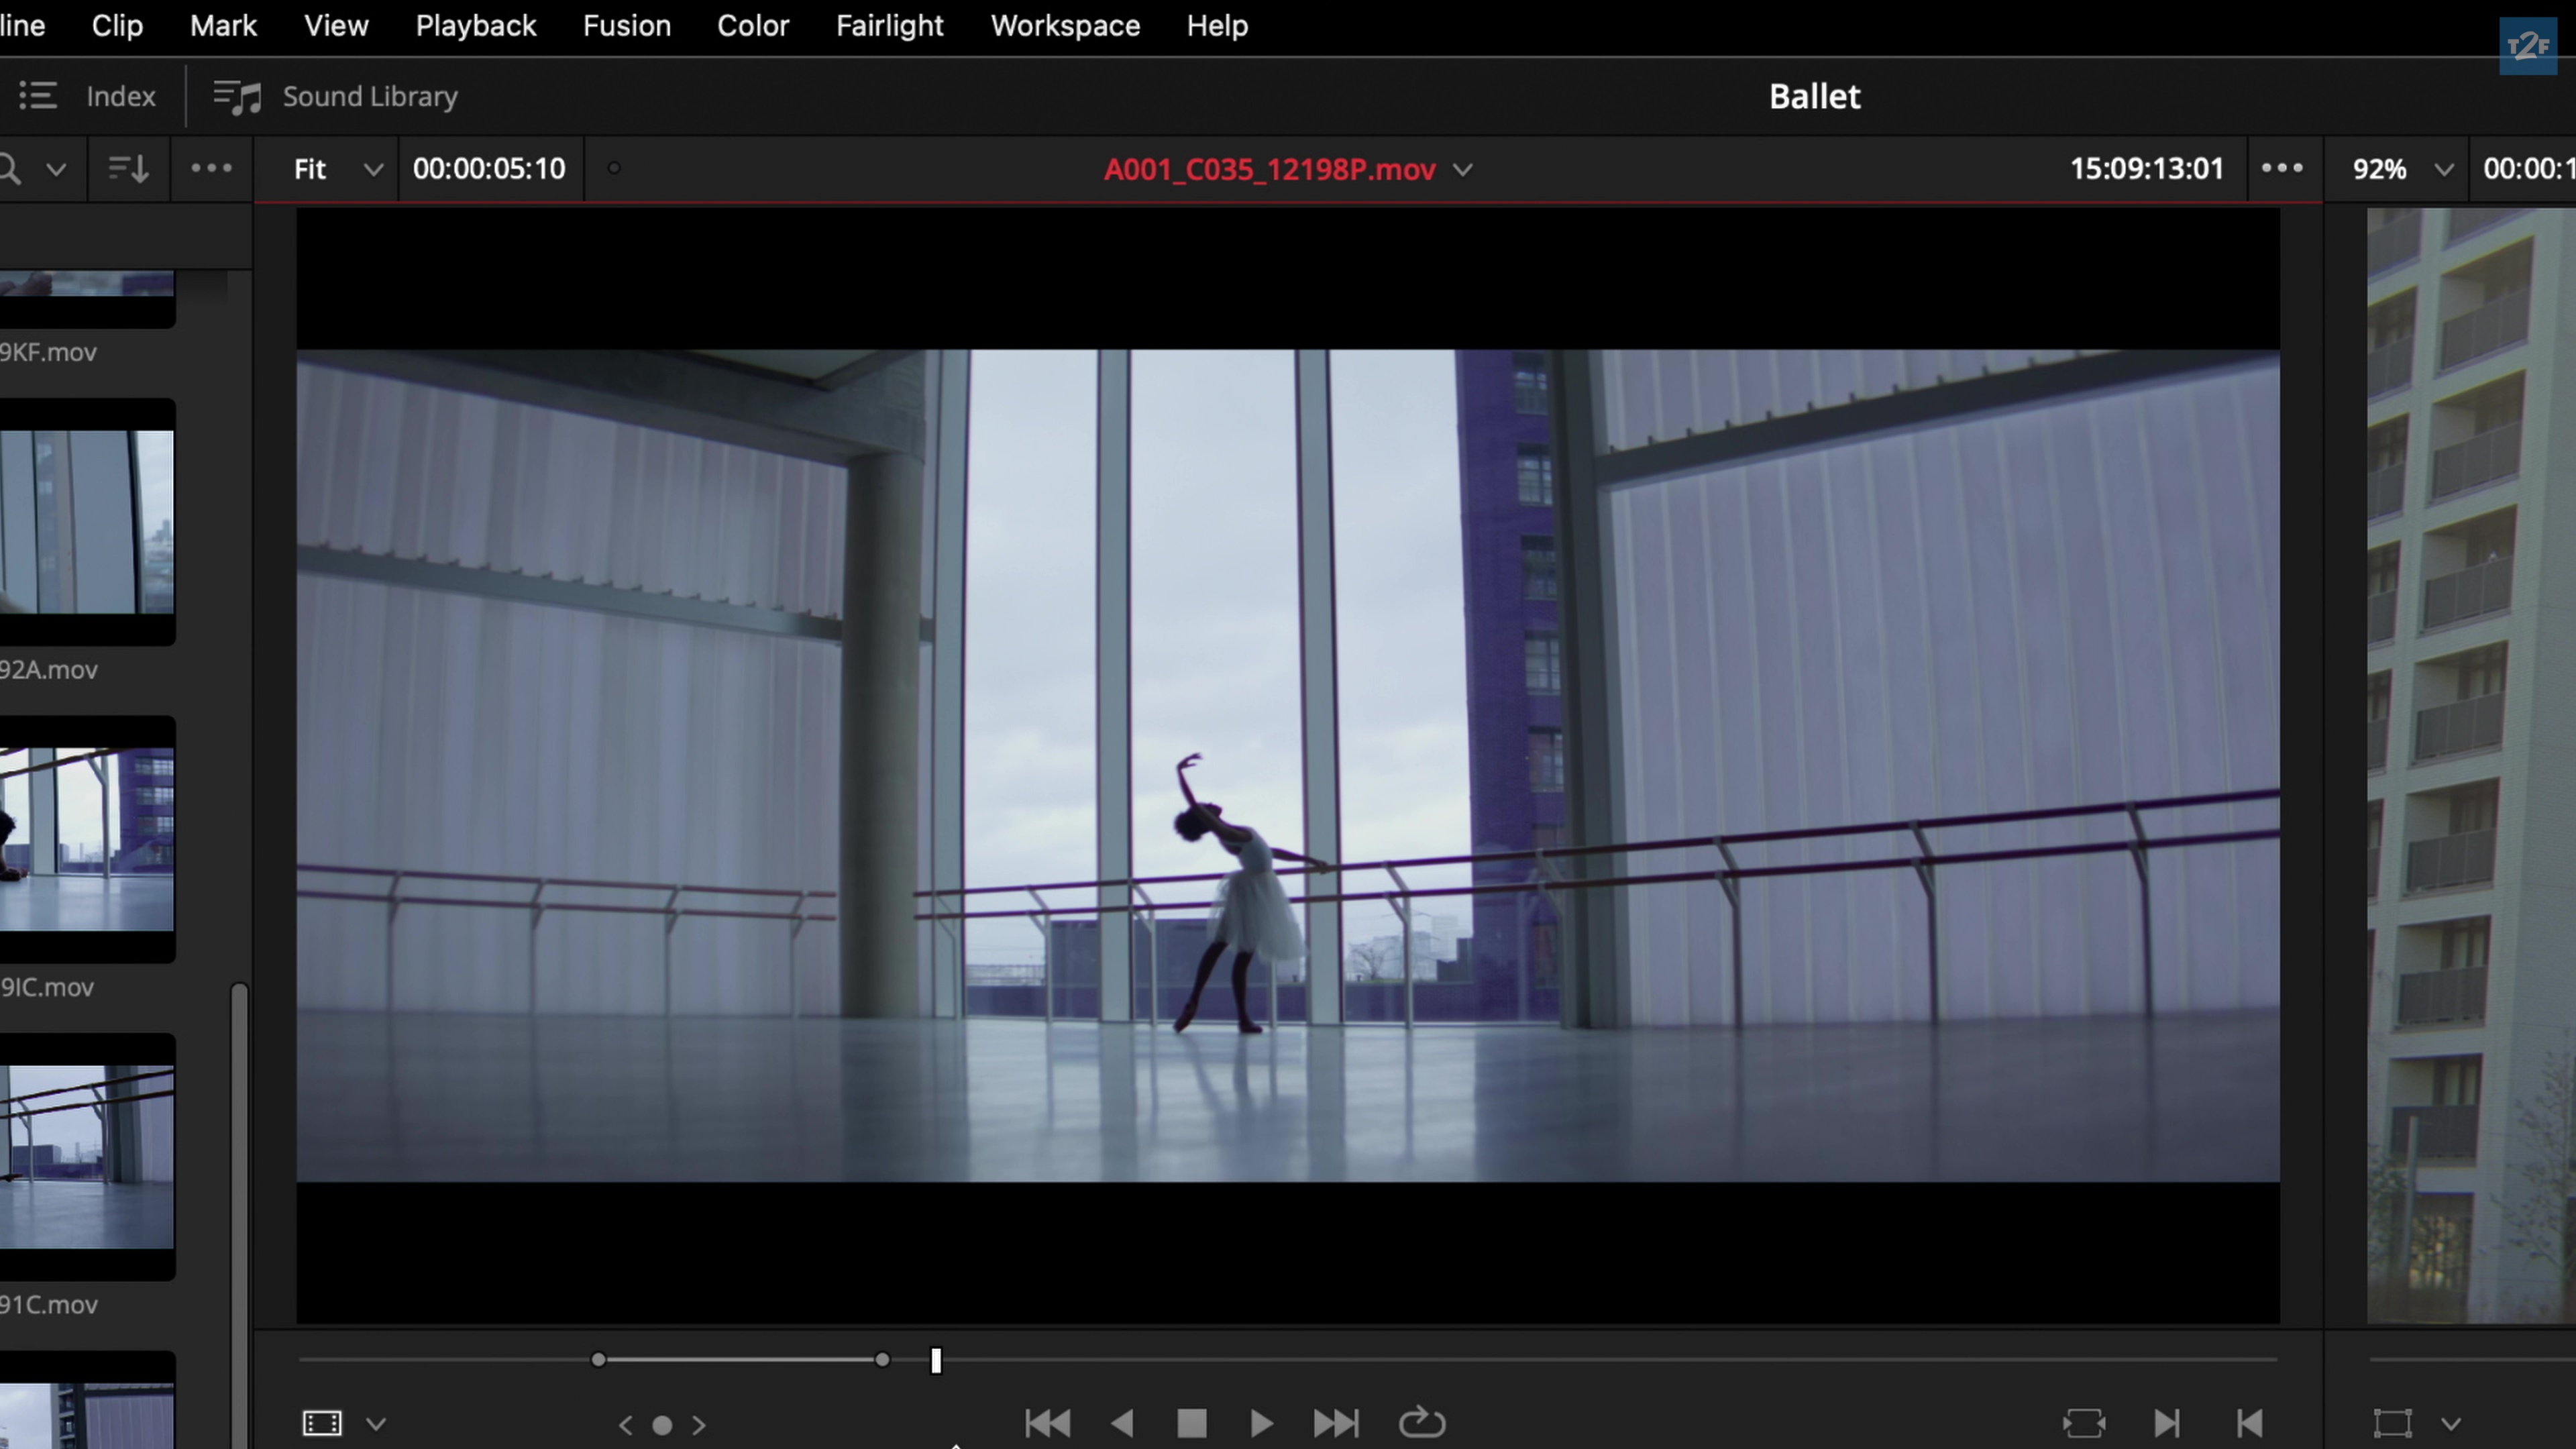Click the Play reverse button
This screenshot has height=1449, width=2576.
tap(1122, 1423)
